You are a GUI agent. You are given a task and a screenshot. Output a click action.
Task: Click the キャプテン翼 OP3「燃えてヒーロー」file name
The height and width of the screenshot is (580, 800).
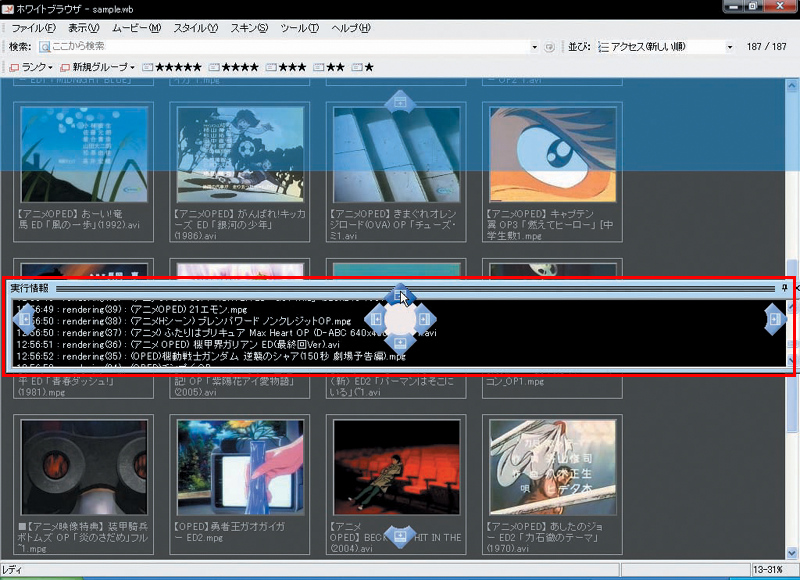tap(550, 225)
